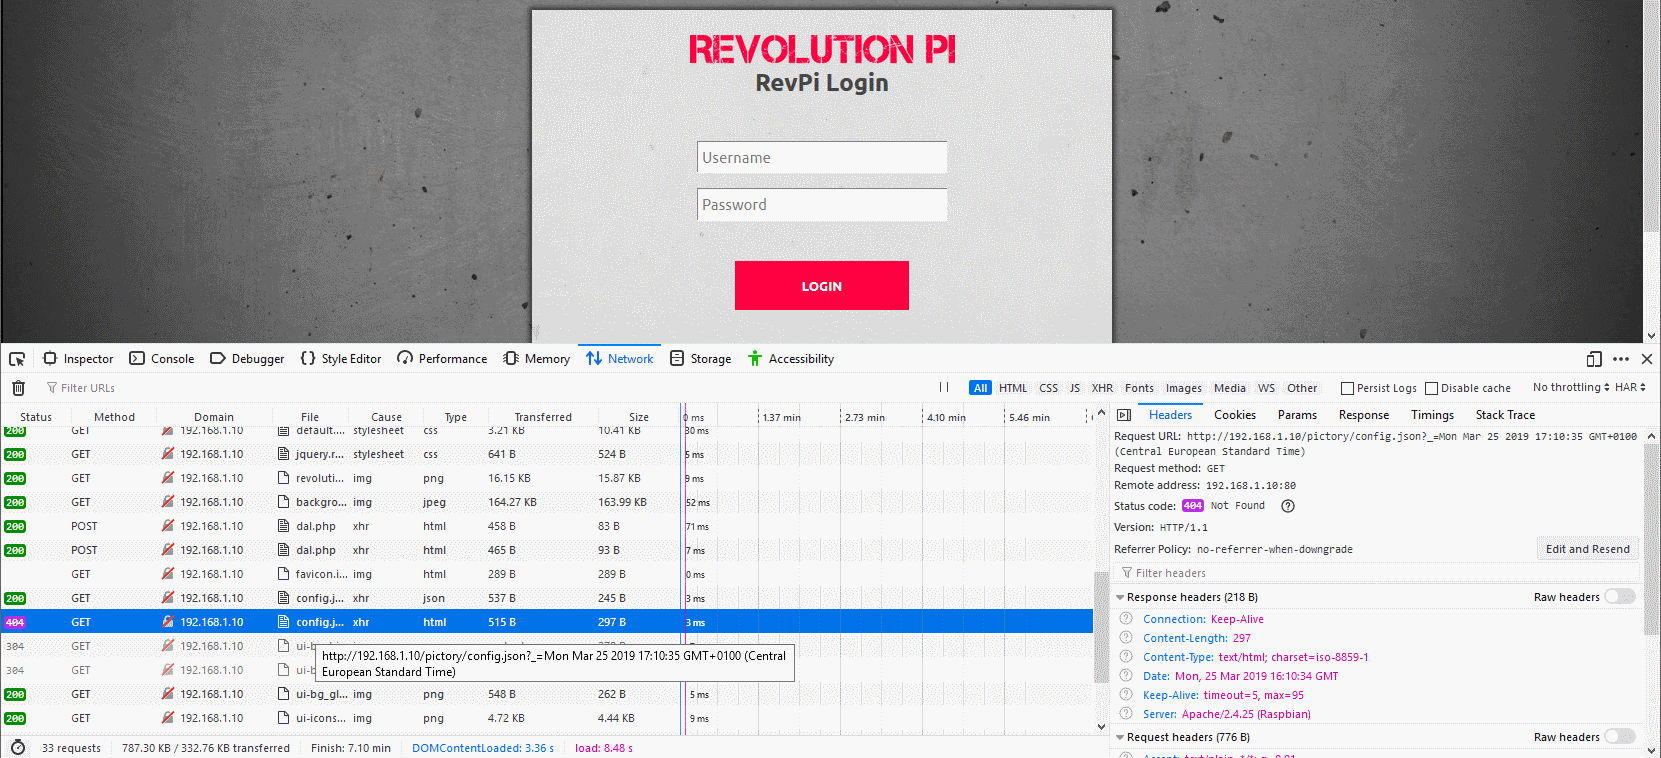1661x758 pixels.
Task: Select the Network panel tab
Action: (x=619, y=359)
